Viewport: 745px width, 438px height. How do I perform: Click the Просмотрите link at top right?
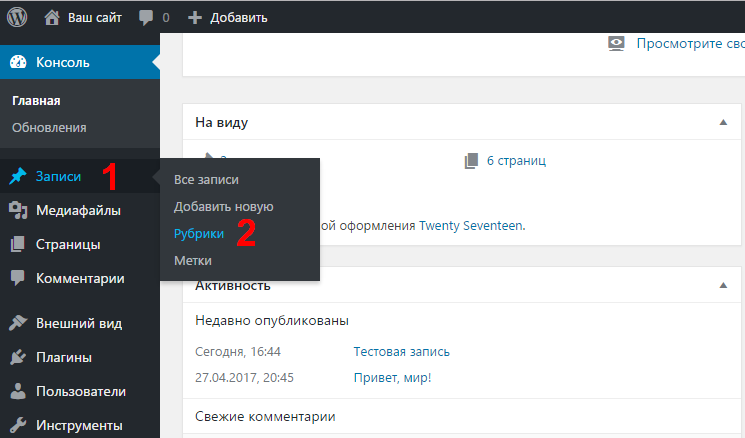[690, 43]
